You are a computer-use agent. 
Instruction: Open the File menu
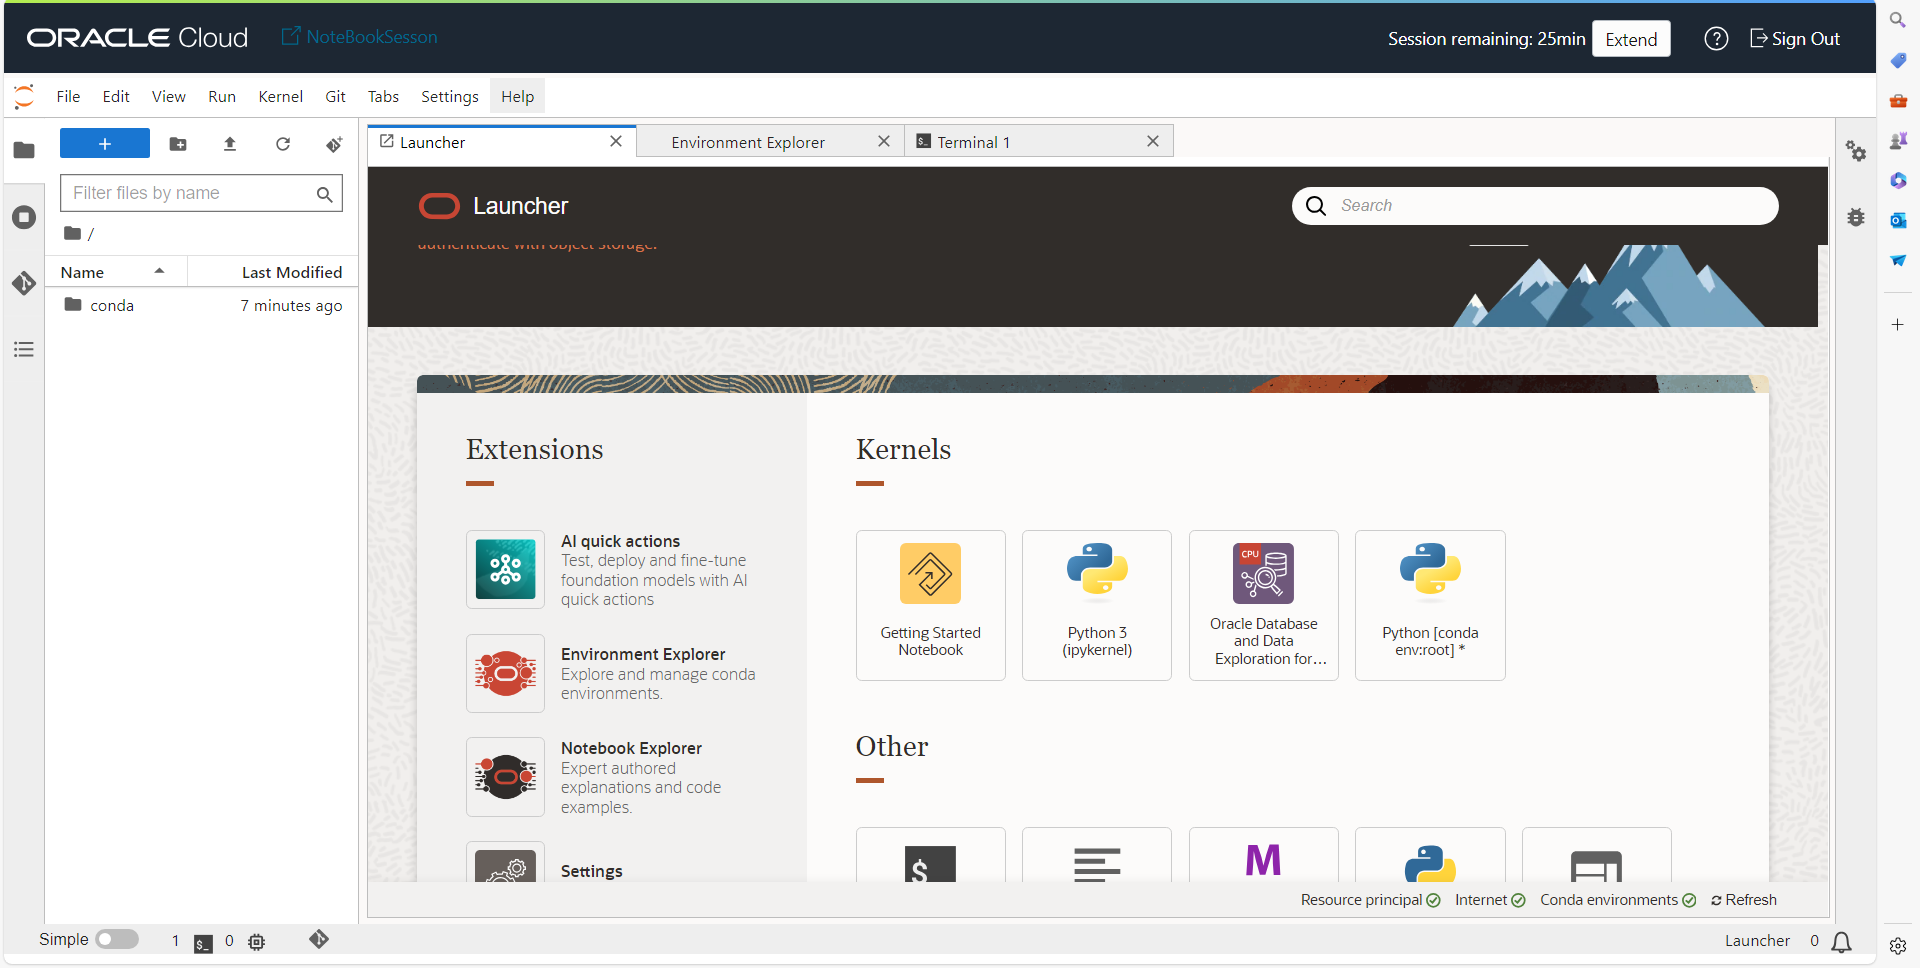click(x=68, y=97)
